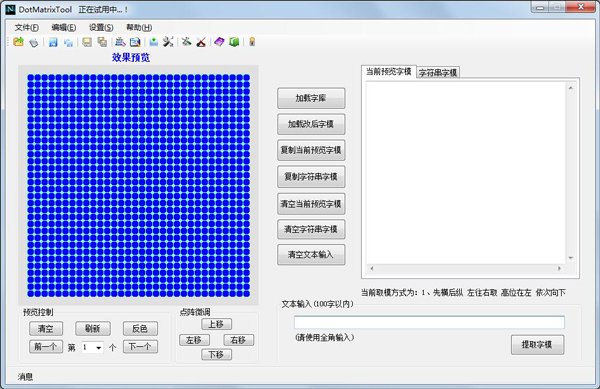
Task: Click the yellow key/lock registration icon
Action: pos(252,42)
